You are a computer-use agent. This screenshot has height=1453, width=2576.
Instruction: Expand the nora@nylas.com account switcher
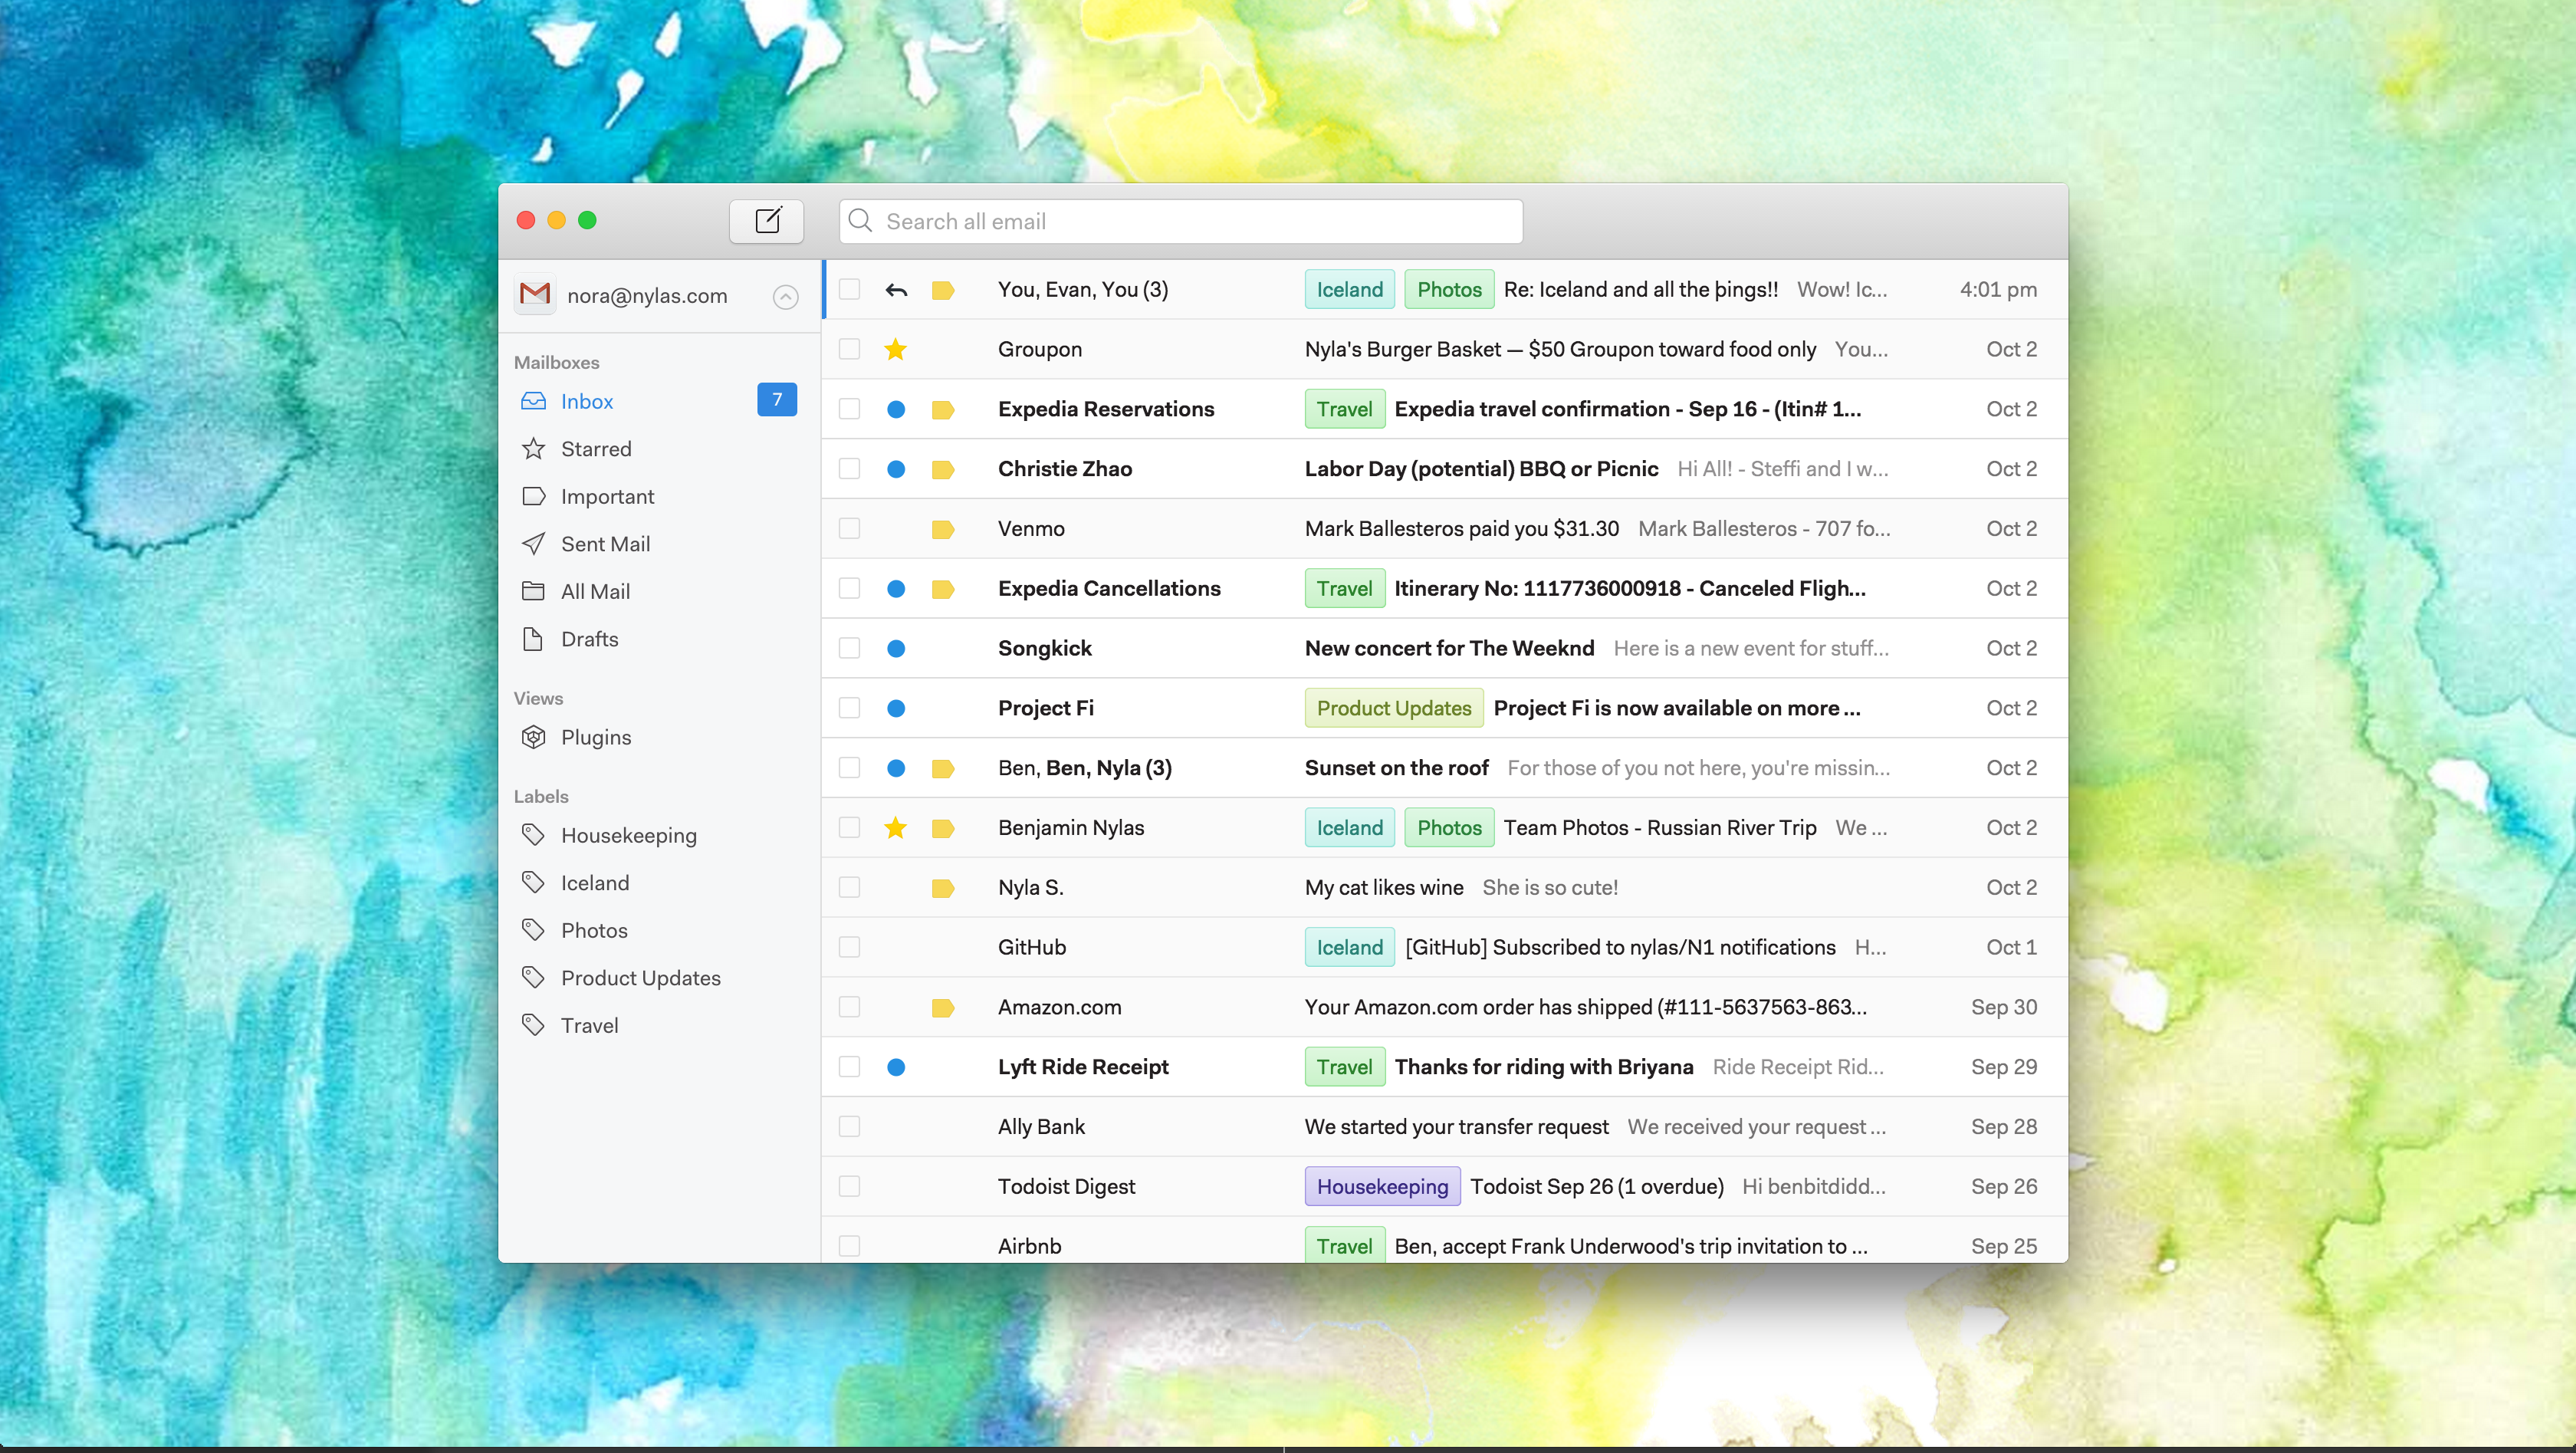(x=786, y=297)
